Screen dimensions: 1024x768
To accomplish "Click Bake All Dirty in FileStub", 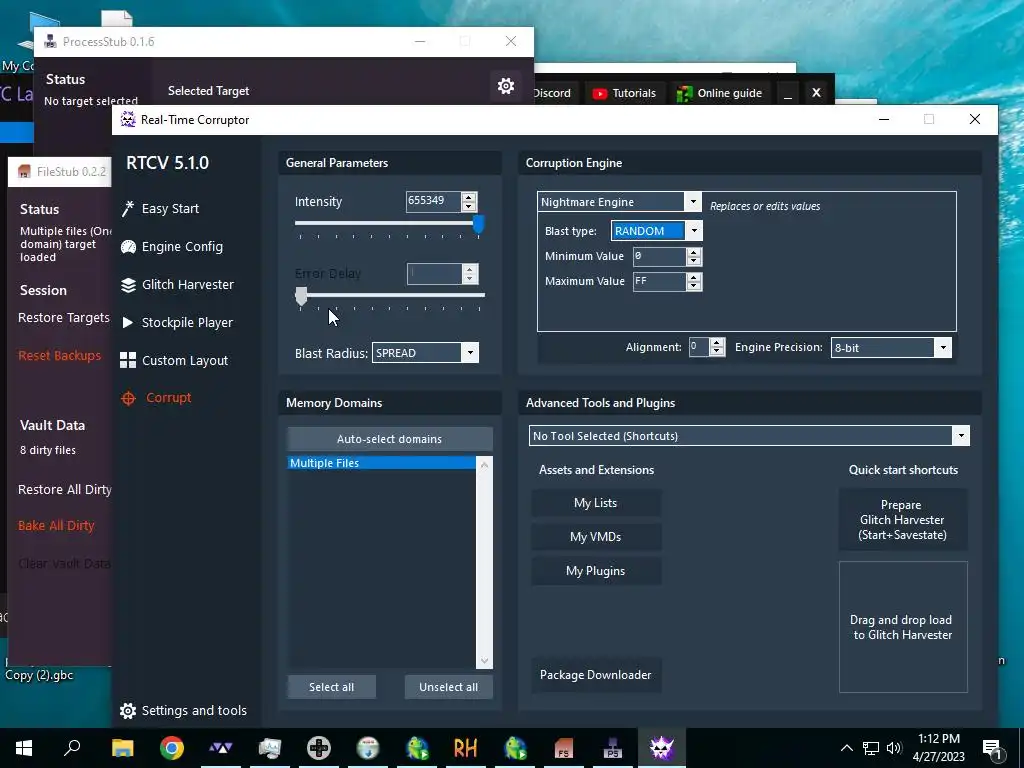I will pos(56,525).
